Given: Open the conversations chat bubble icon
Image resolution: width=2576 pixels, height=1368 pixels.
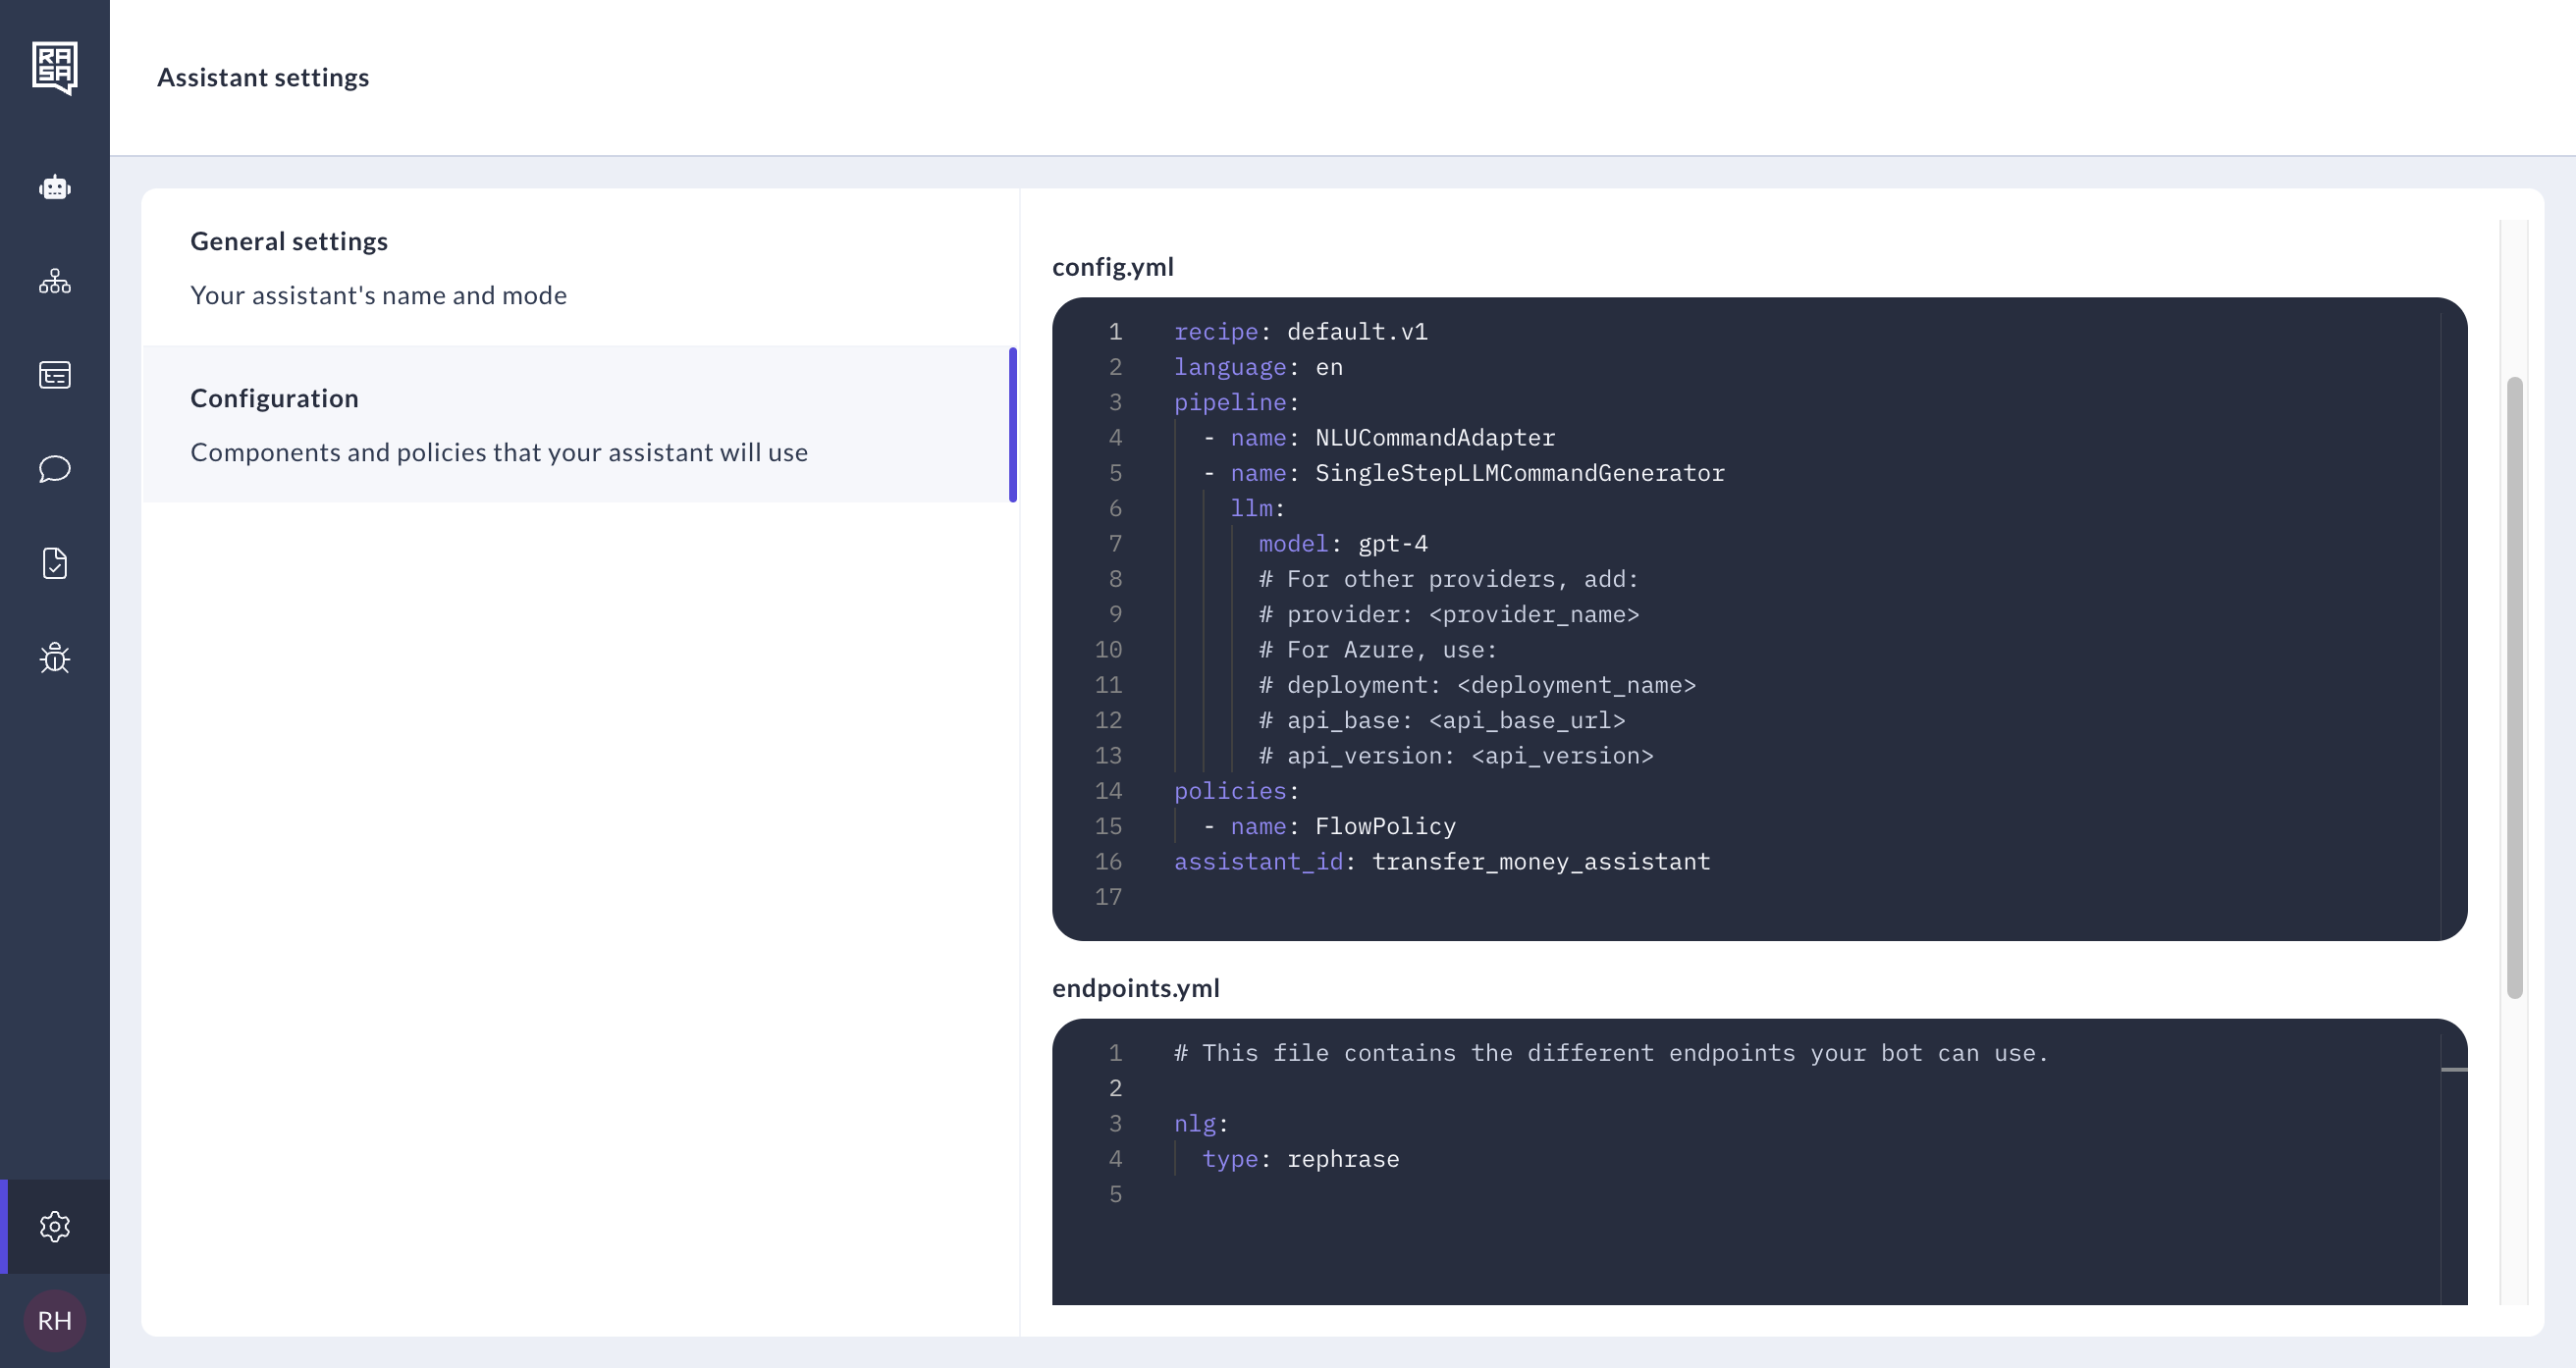Looking at the screenshot, I should point(54,469).
